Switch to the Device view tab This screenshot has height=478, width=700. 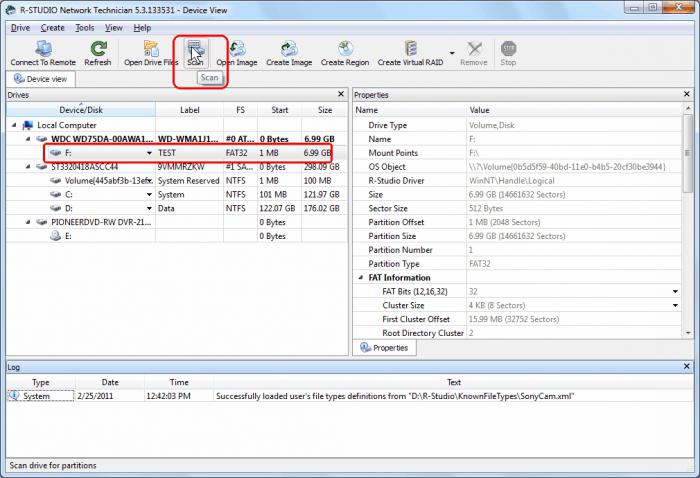41,79
